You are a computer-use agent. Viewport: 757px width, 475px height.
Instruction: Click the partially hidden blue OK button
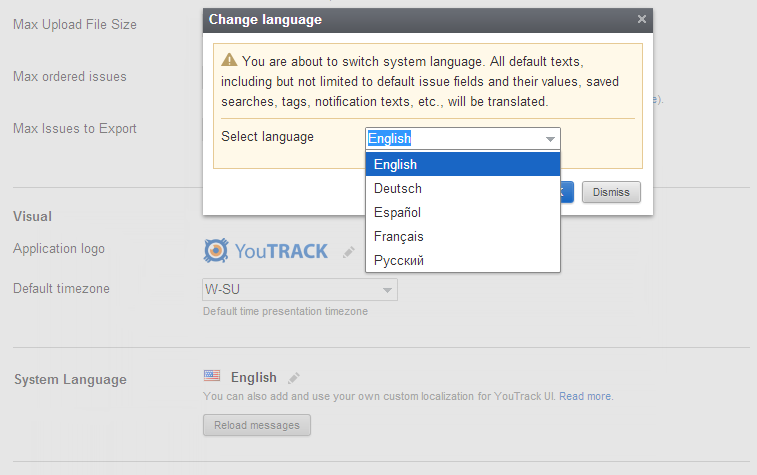[x=567, y=192]
